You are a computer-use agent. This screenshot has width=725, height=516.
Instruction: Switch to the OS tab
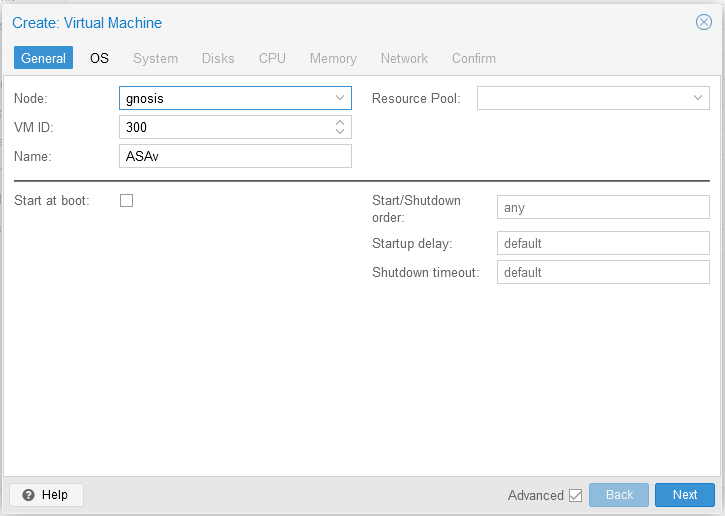(x=99, y=58)
